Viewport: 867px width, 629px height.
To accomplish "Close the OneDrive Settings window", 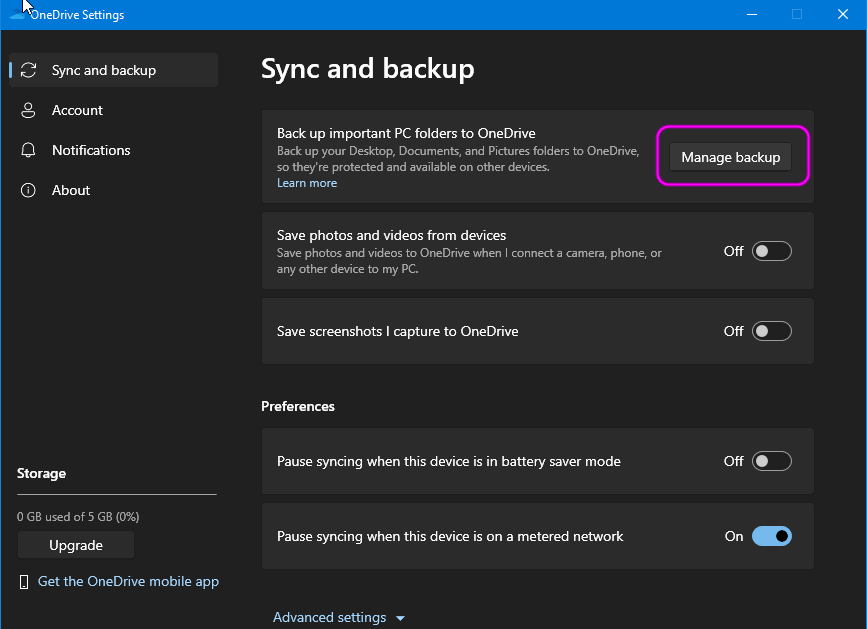I will pyautogui.click(x=843, y=14).
